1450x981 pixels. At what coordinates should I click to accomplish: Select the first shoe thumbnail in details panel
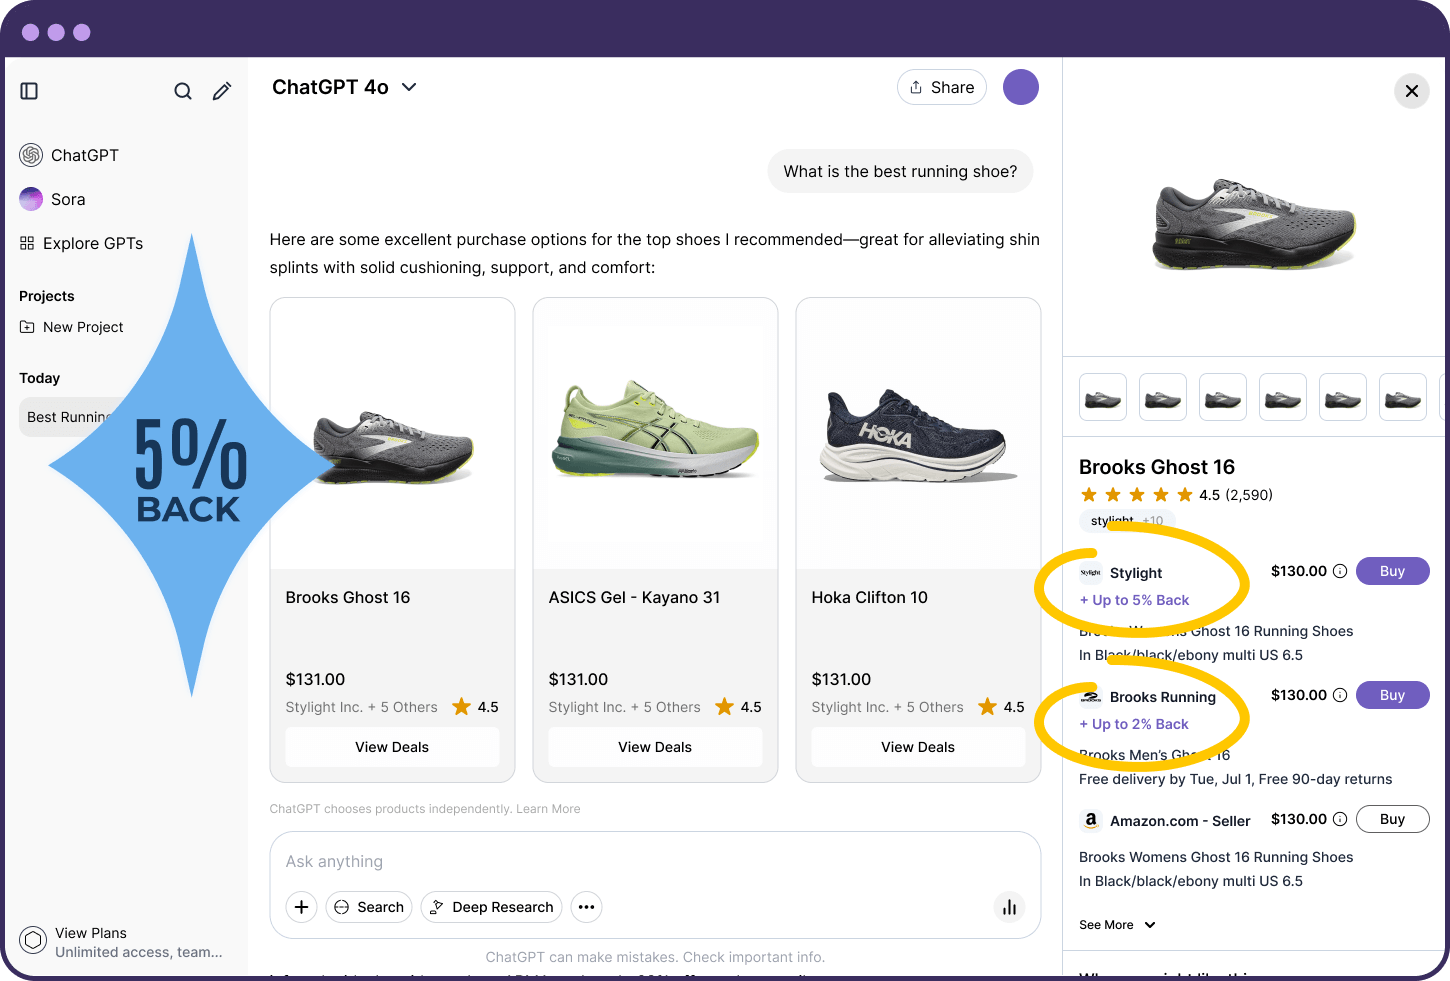(1103, 397)
